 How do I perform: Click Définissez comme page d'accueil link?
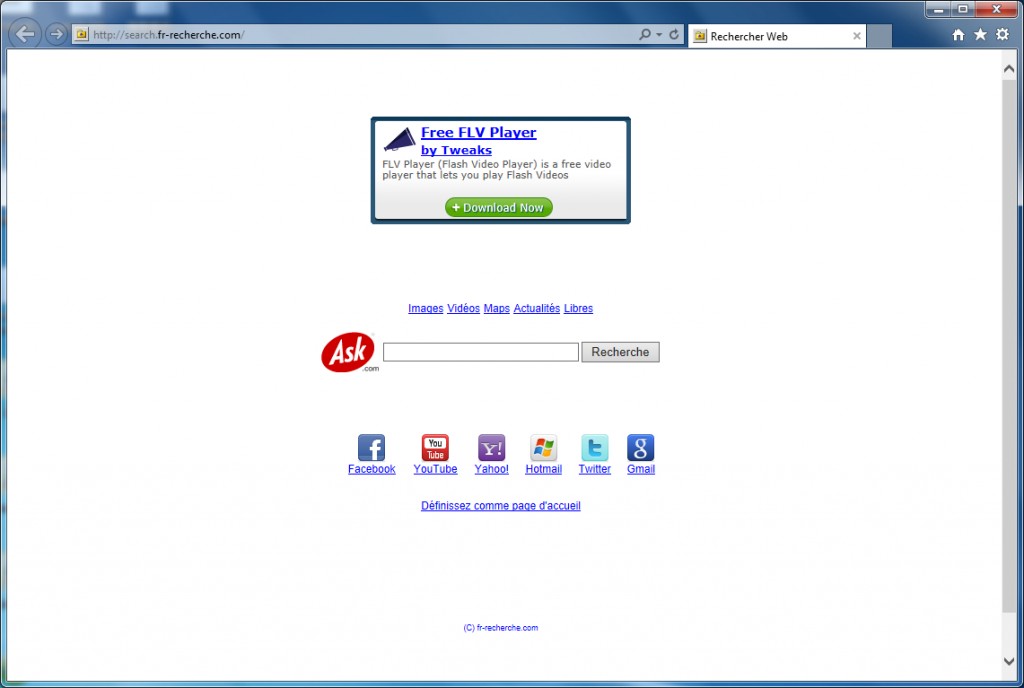click(x=501, y=506)
